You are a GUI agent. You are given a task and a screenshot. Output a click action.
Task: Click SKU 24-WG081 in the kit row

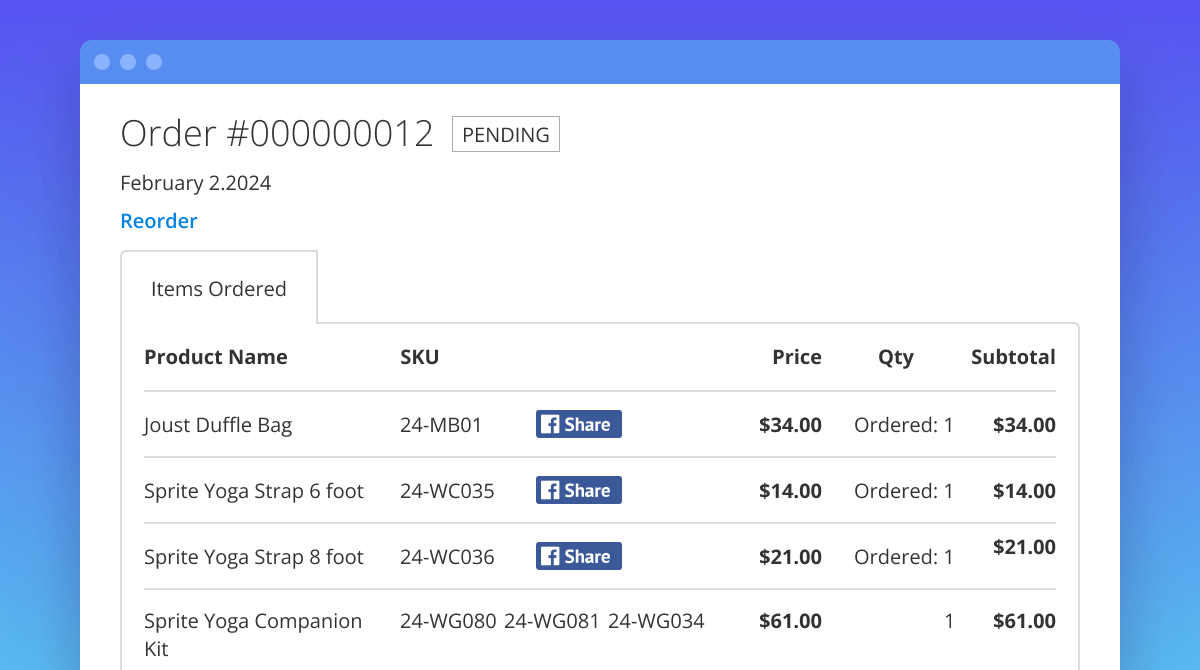[551, 621]
